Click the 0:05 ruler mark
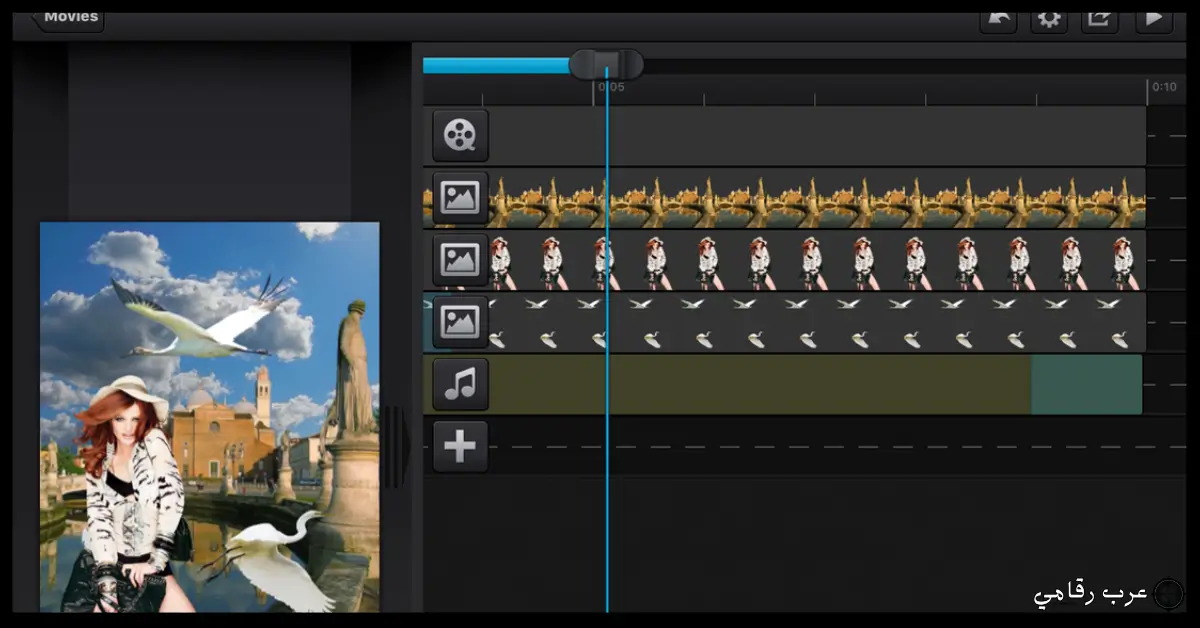 coord(611,87)
